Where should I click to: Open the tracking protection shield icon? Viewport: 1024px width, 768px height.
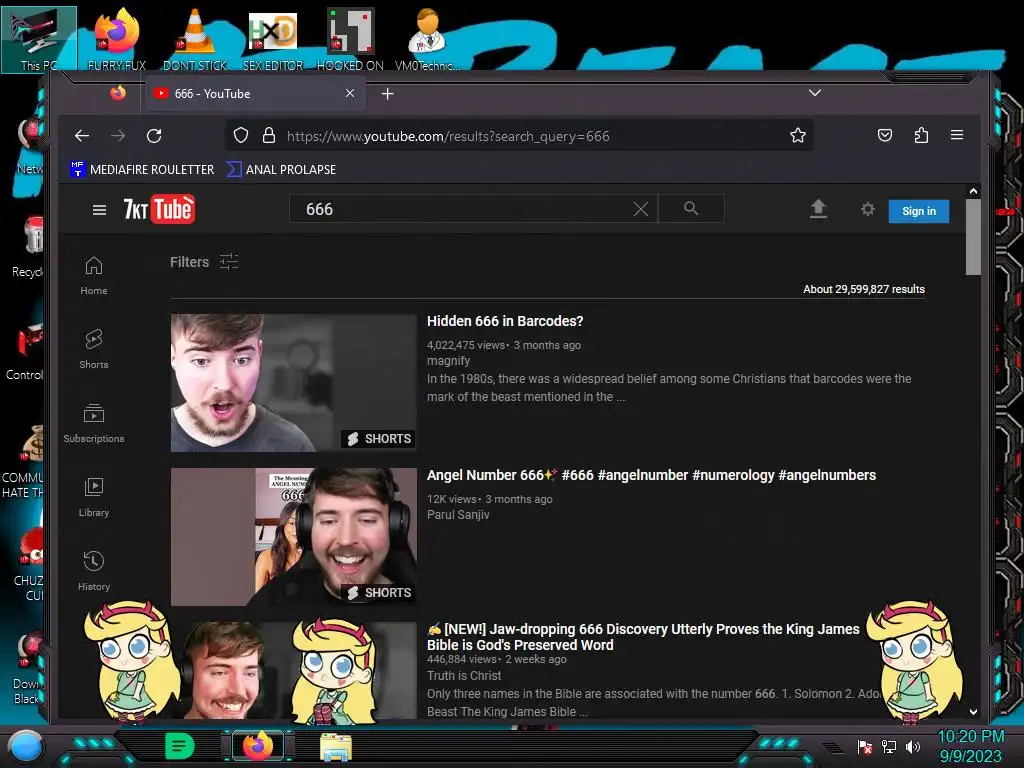241,135
